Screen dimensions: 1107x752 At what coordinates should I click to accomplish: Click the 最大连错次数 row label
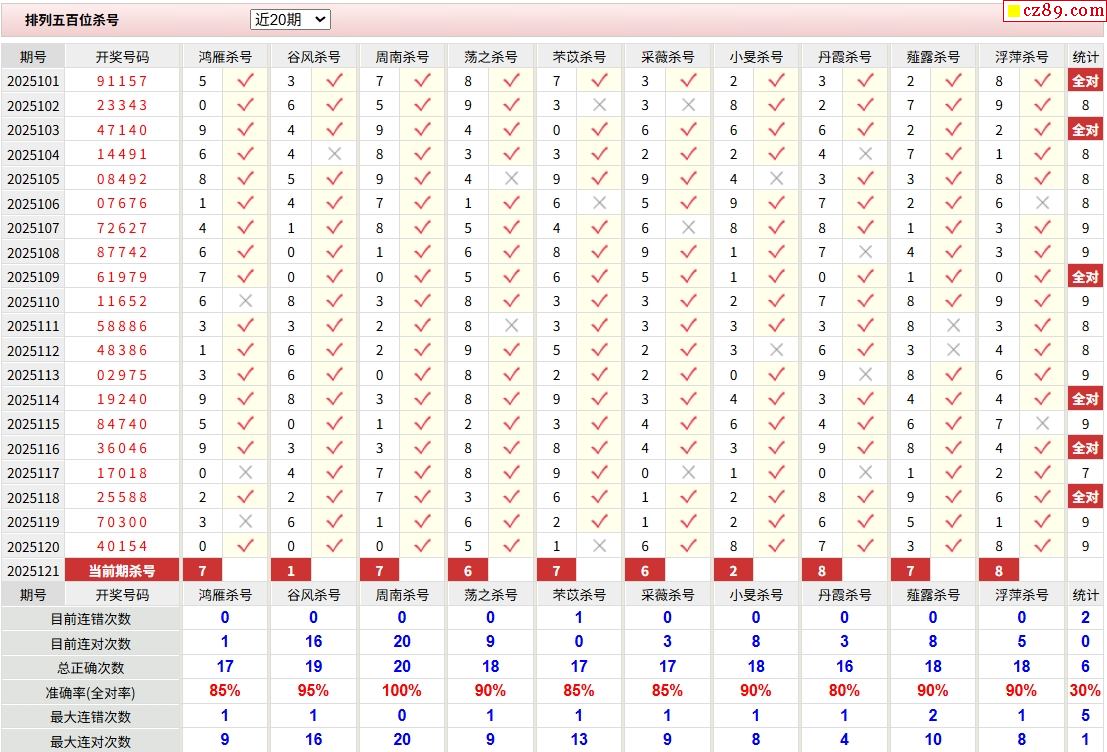point(90,717)
